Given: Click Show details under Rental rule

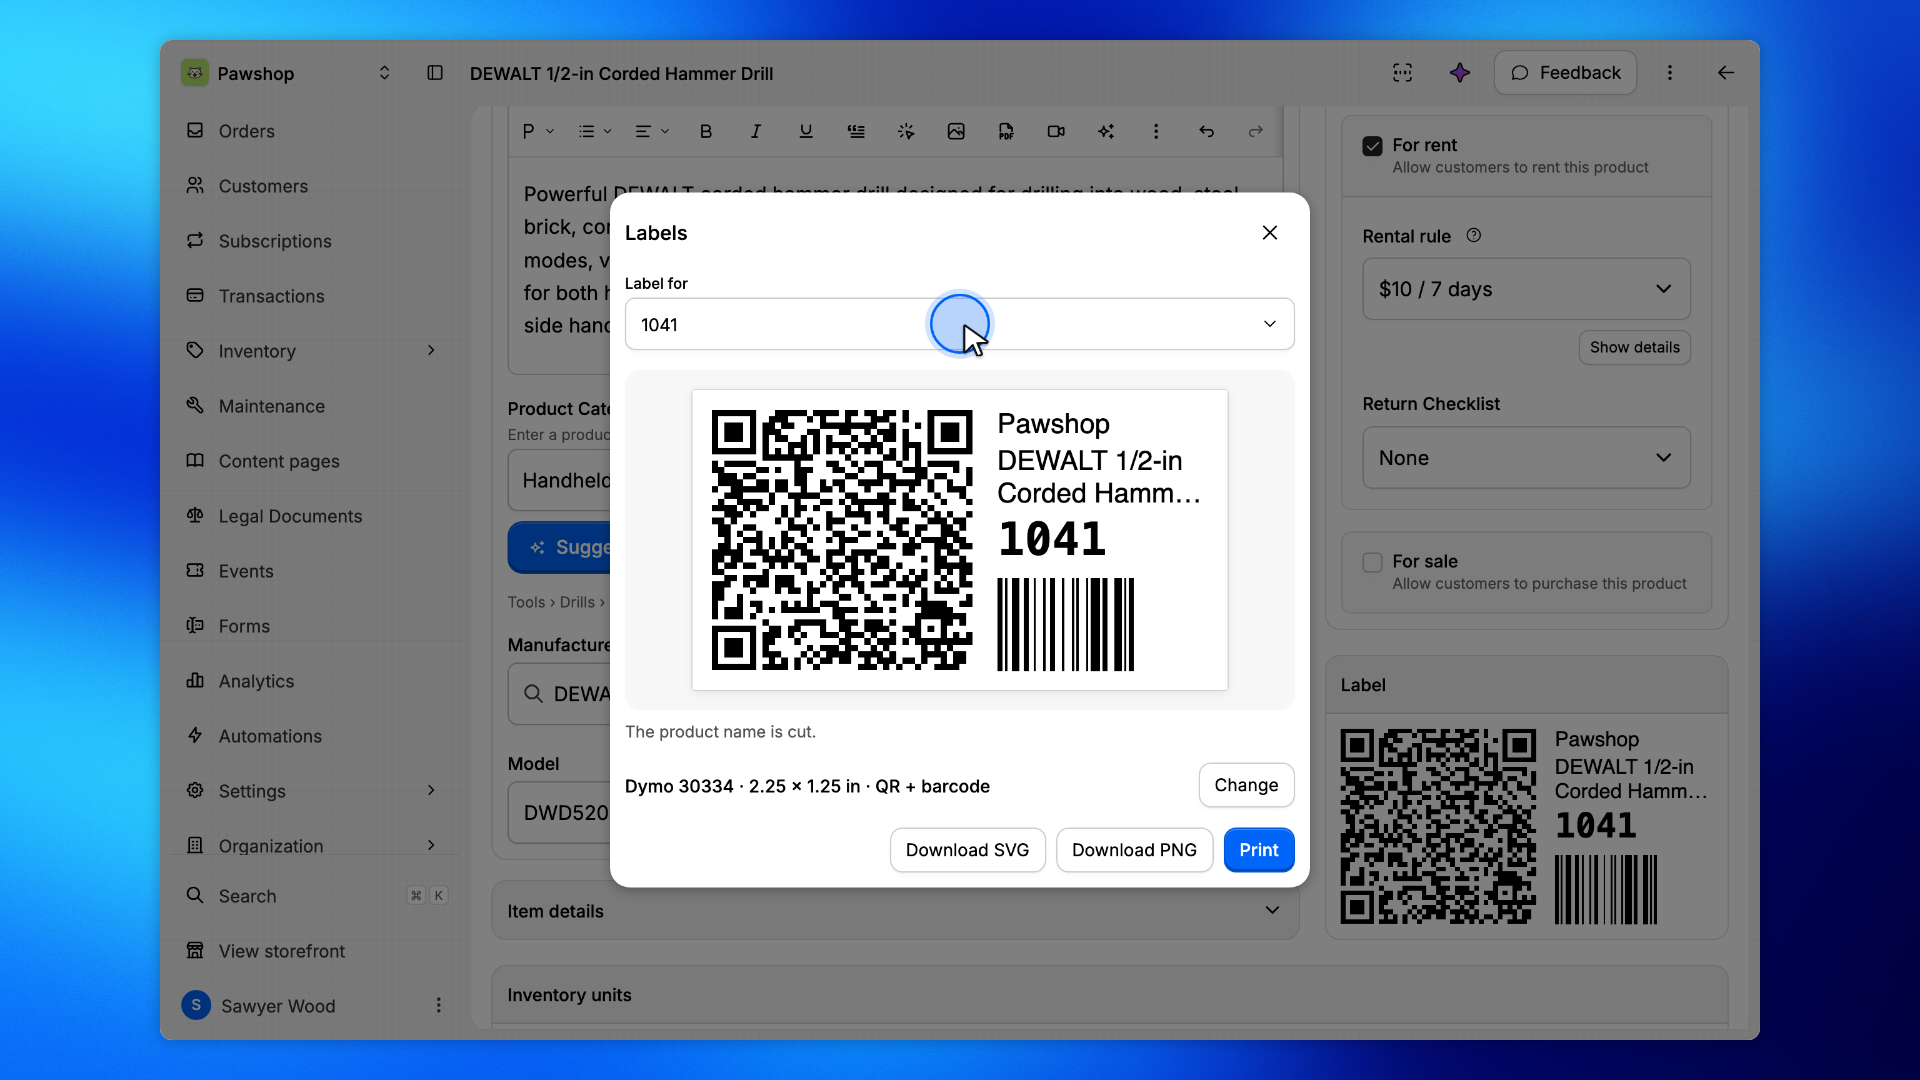Looking at the screenshot, I should pos(1635,347).
